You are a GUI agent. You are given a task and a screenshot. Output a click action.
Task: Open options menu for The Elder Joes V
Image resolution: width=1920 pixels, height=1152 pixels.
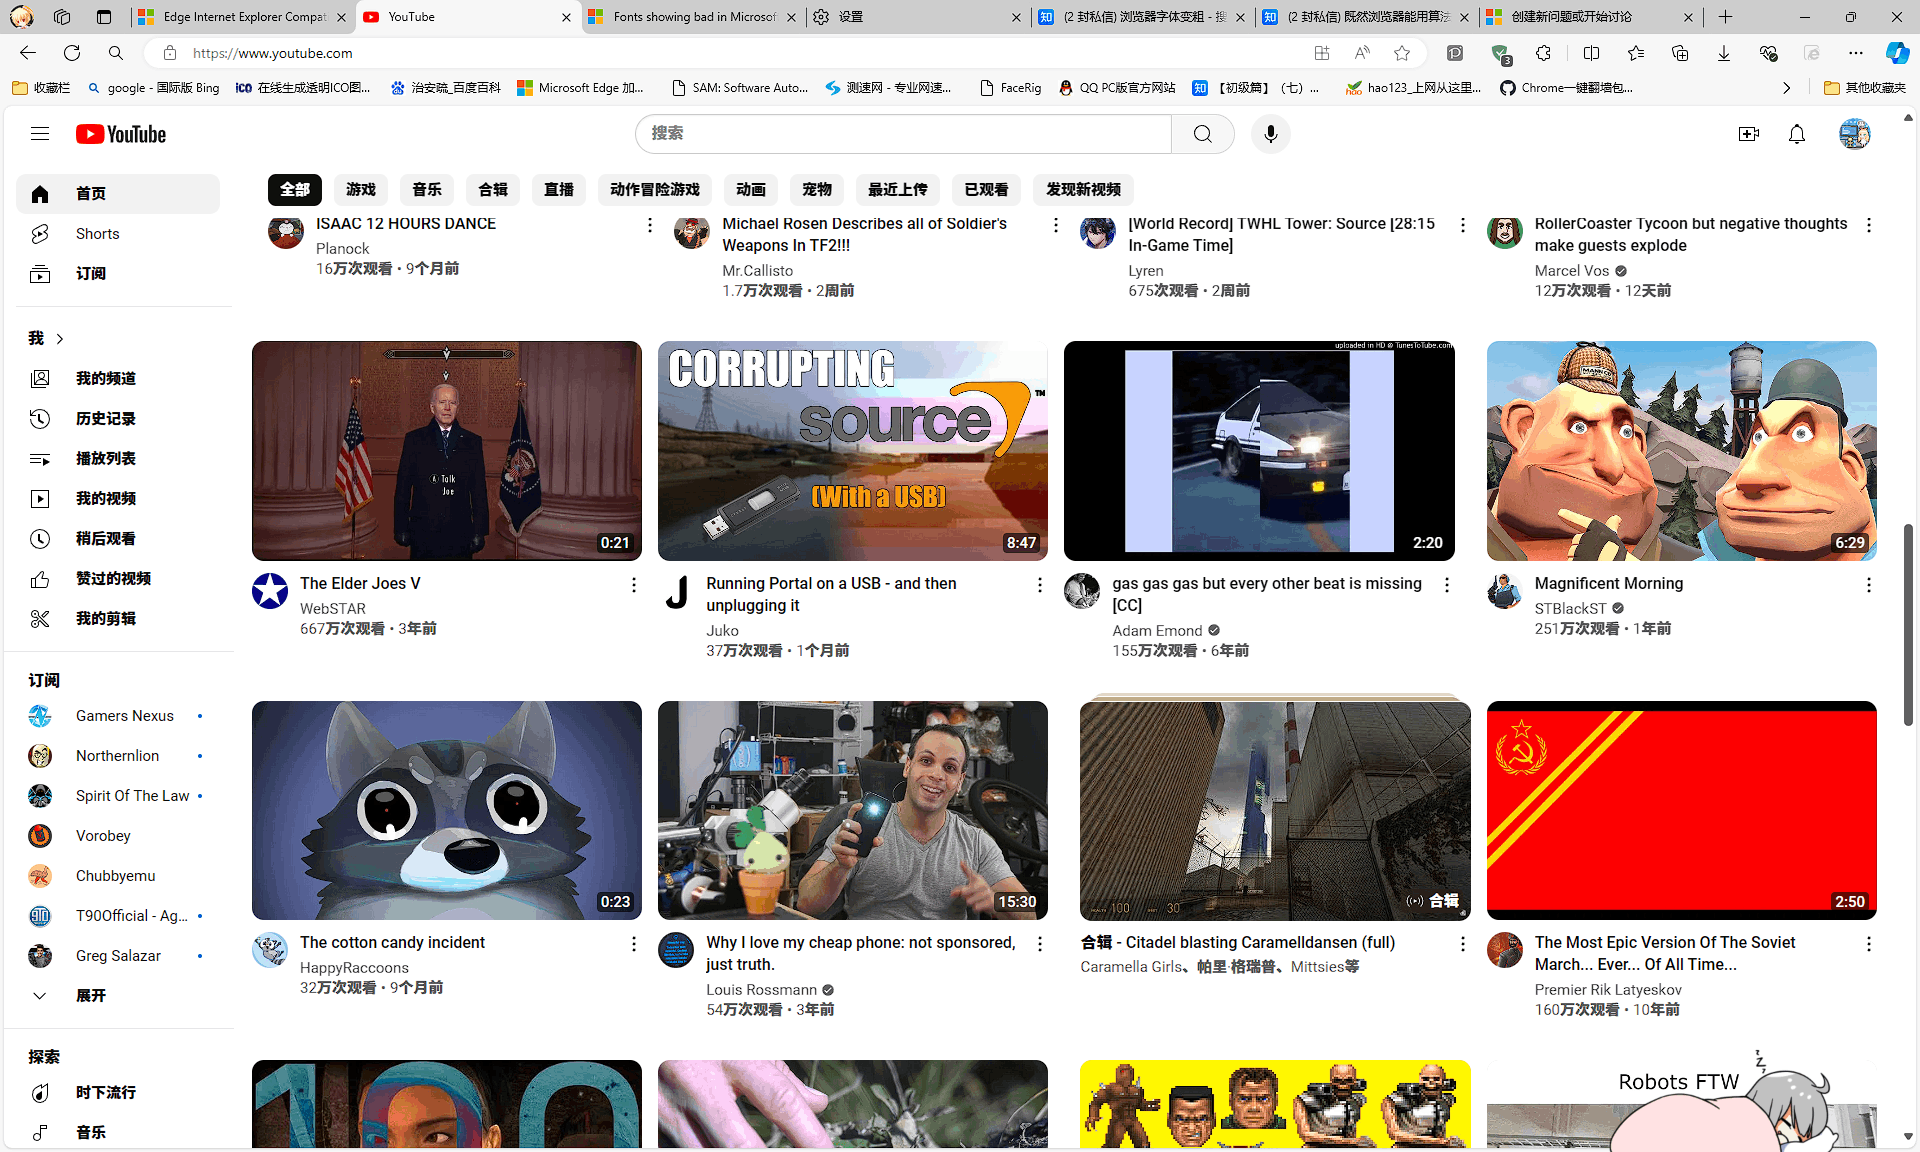point(633,585)
